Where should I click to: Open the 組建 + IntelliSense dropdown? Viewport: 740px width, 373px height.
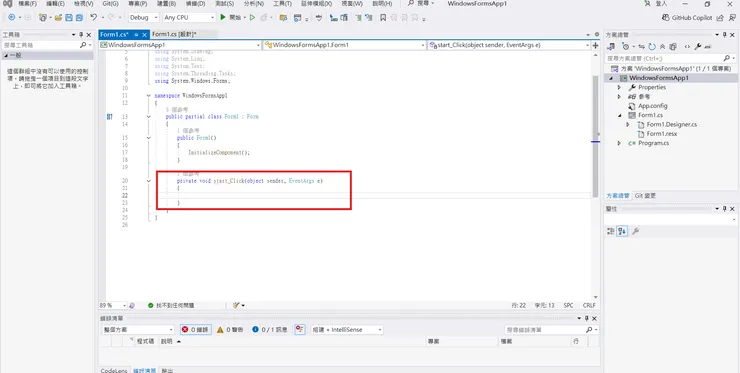point(347,330)
